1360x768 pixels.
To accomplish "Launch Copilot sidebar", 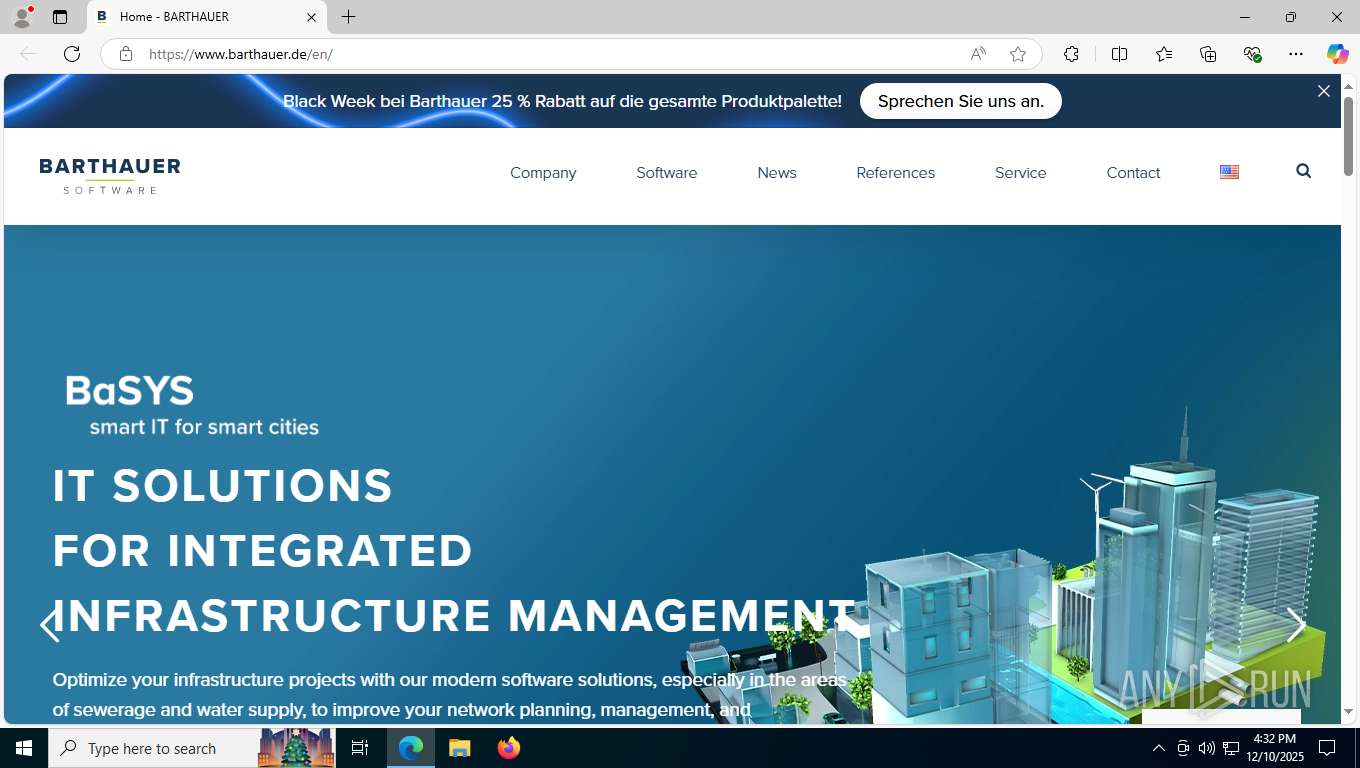I will point(1337,54).
